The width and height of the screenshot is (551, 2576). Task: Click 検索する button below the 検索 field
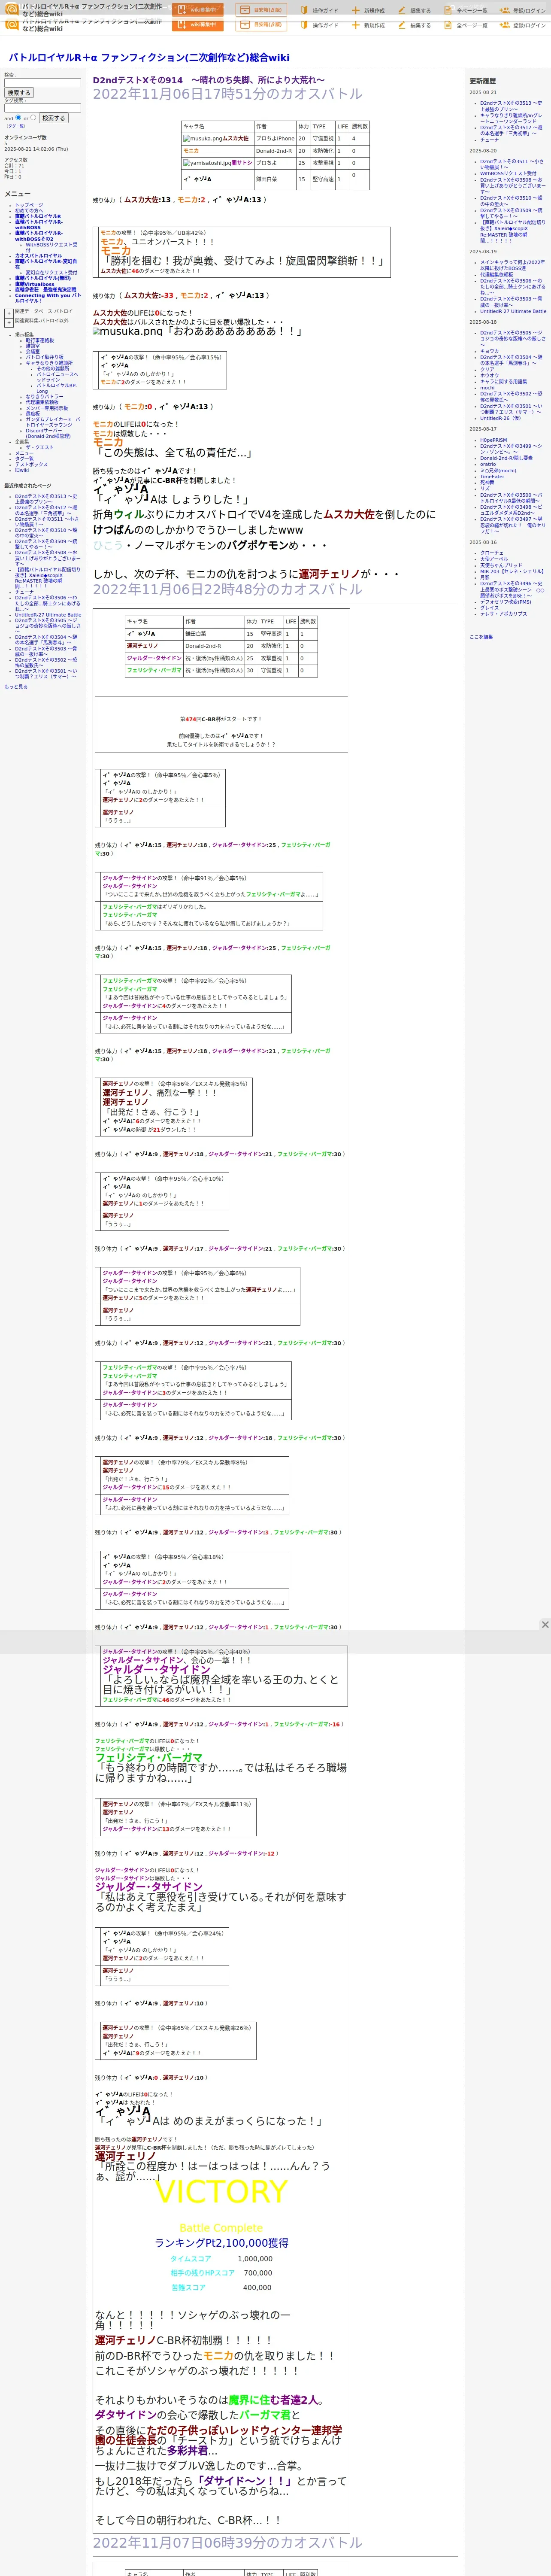pos(19,93)
